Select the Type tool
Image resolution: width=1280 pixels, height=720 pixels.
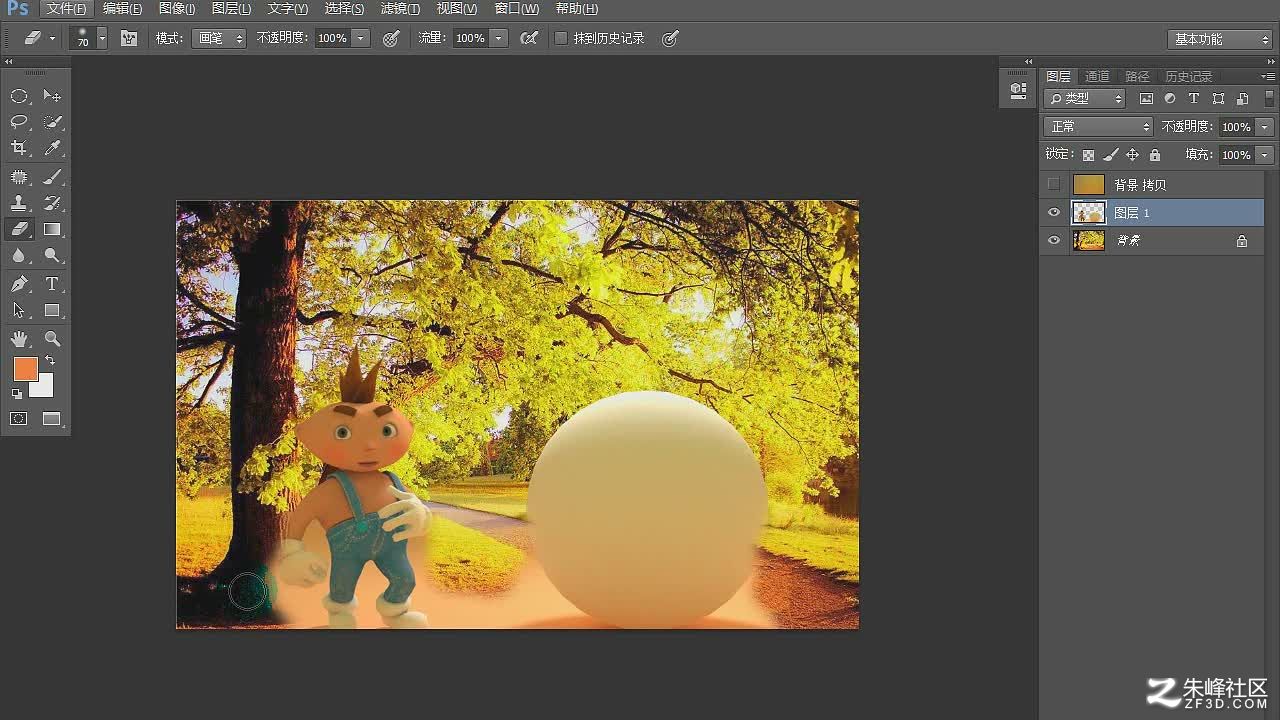point(53,285)
